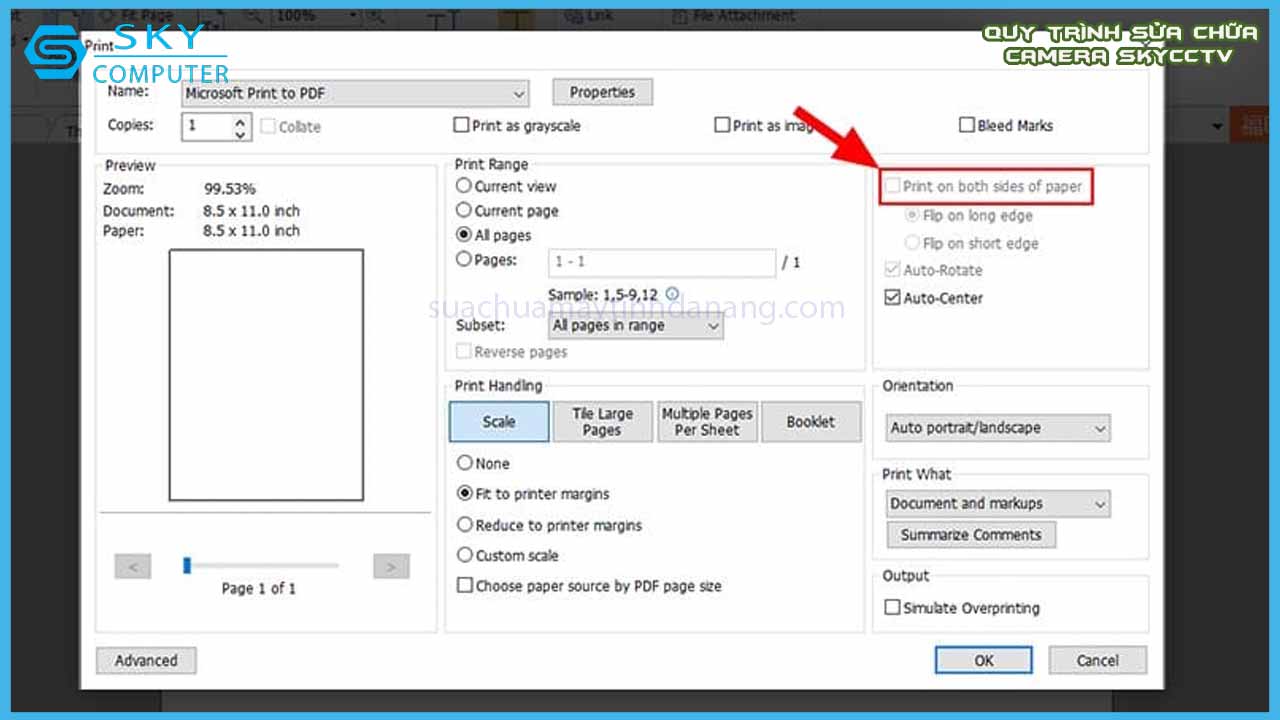Enable Print as grayscale checkbox
Screen dimensions: 1280x720
point(462,126)
